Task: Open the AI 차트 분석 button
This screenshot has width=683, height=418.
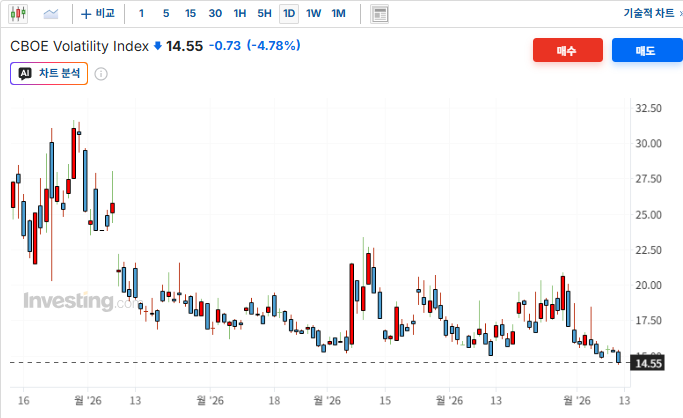Action: point(49,73)
